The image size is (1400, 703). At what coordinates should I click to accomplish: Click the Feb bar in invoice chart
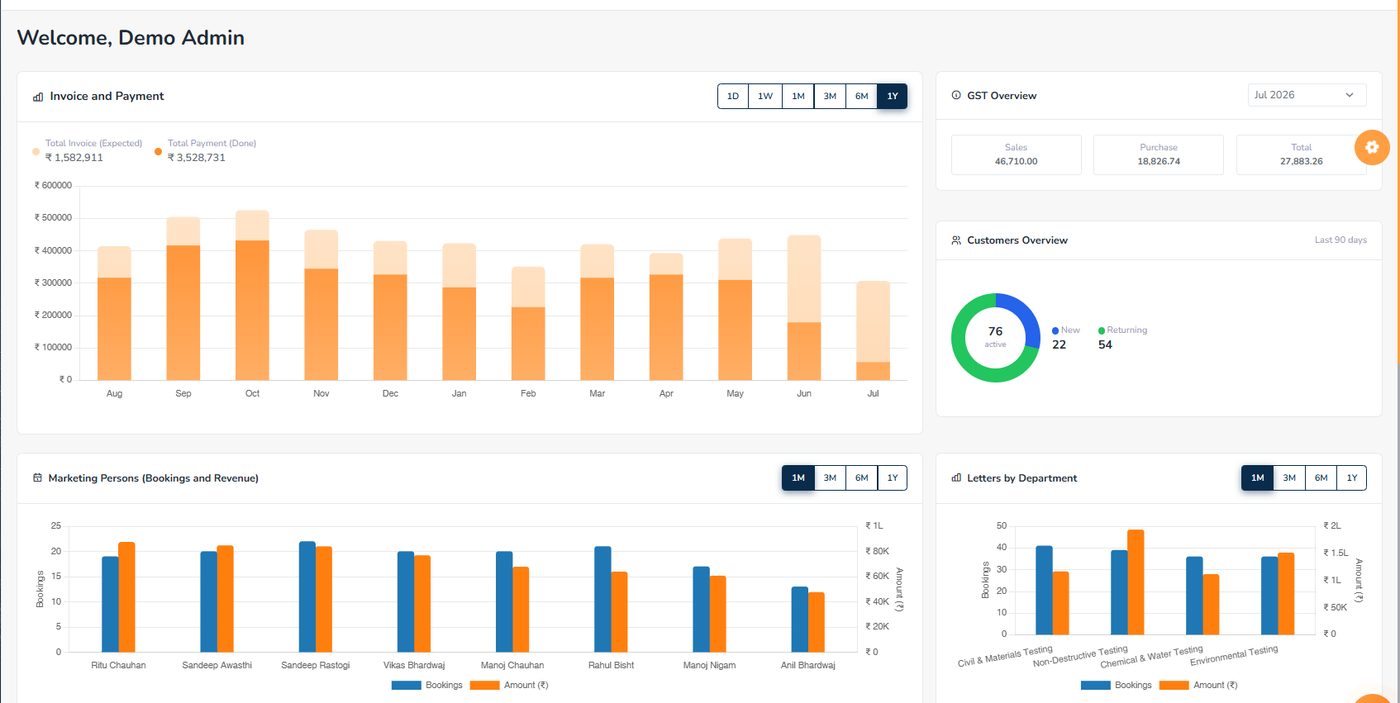[528, 323]
